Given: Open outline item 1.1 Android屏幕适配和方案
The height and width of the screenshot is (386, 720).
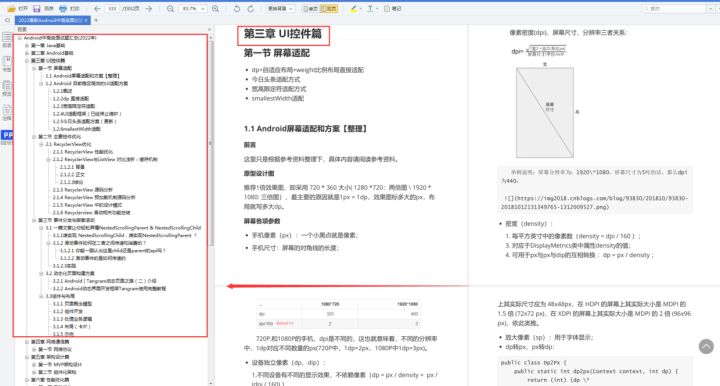Looking at the screenshot, I should pos(83,76).
